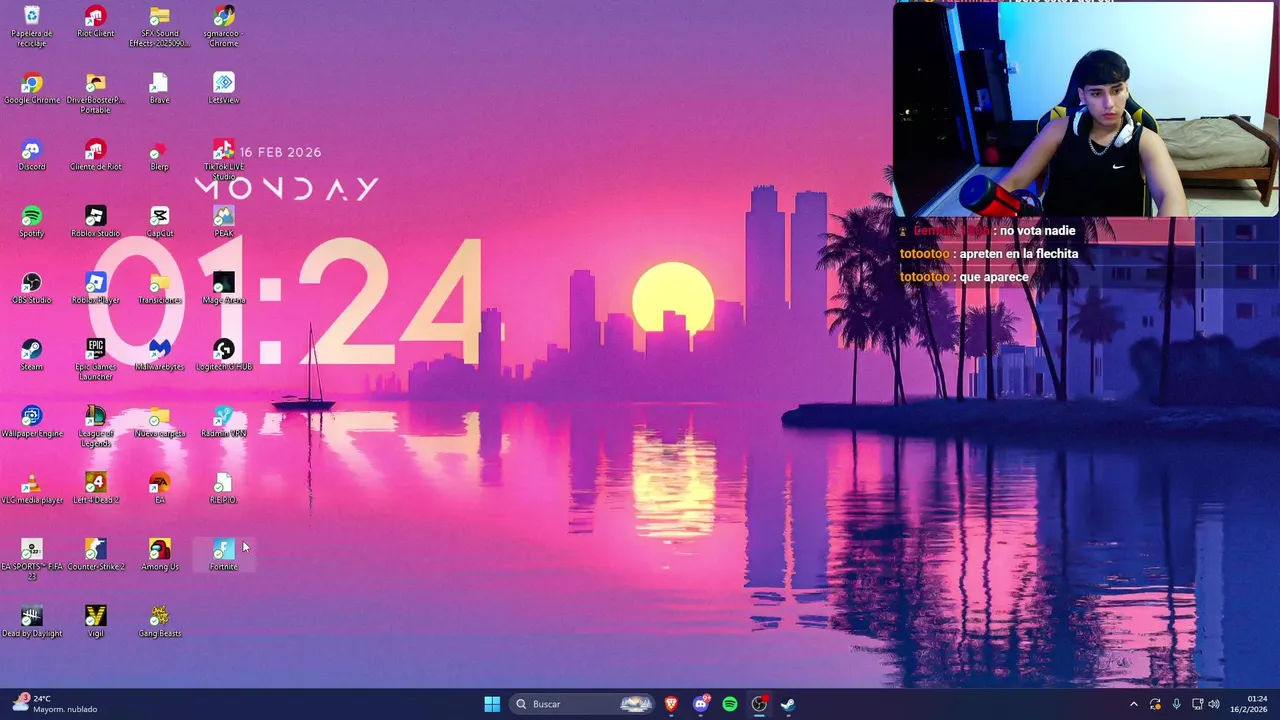The height and width of the screenshot is (720, 1280).
Task: Select the Brave desktop shortcut
Action: click(160, 89)
